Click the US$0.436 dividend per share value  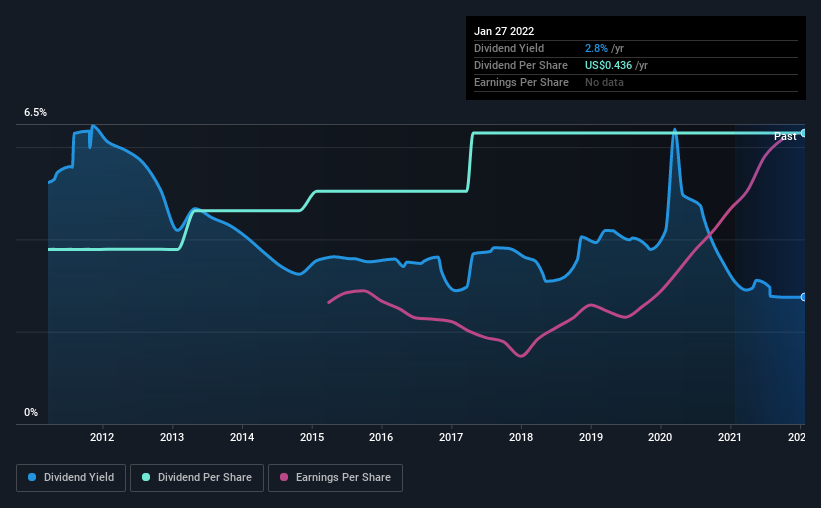[x=608, y=65]
